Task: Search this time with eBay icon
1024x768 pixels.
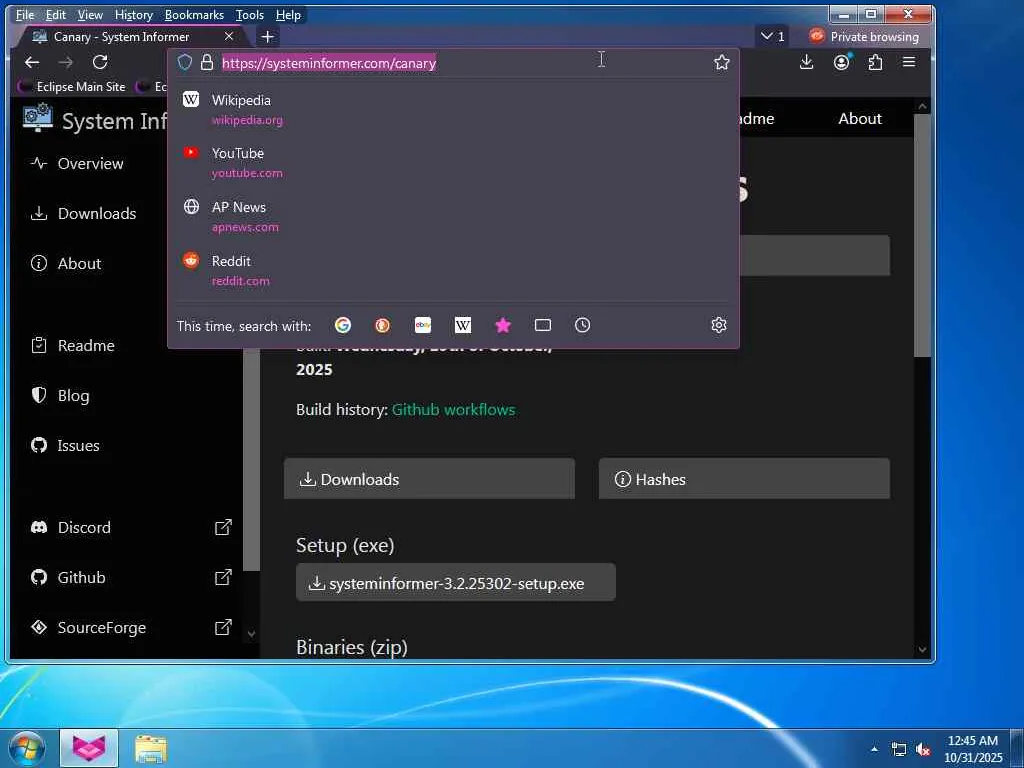Action: (423, 325)
